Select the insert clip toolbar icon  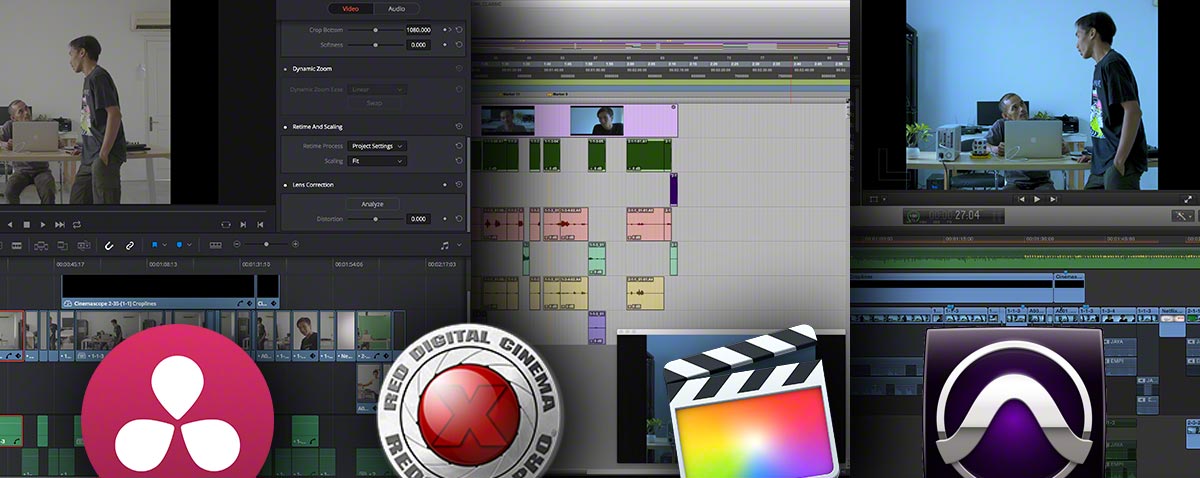pyautogui.click(x=41, y=245)
